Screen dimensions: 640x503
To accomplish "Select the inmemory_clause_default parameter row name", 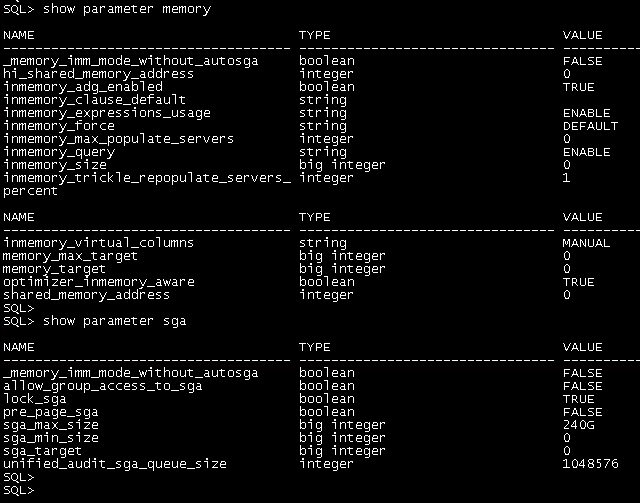I will 94,100.
